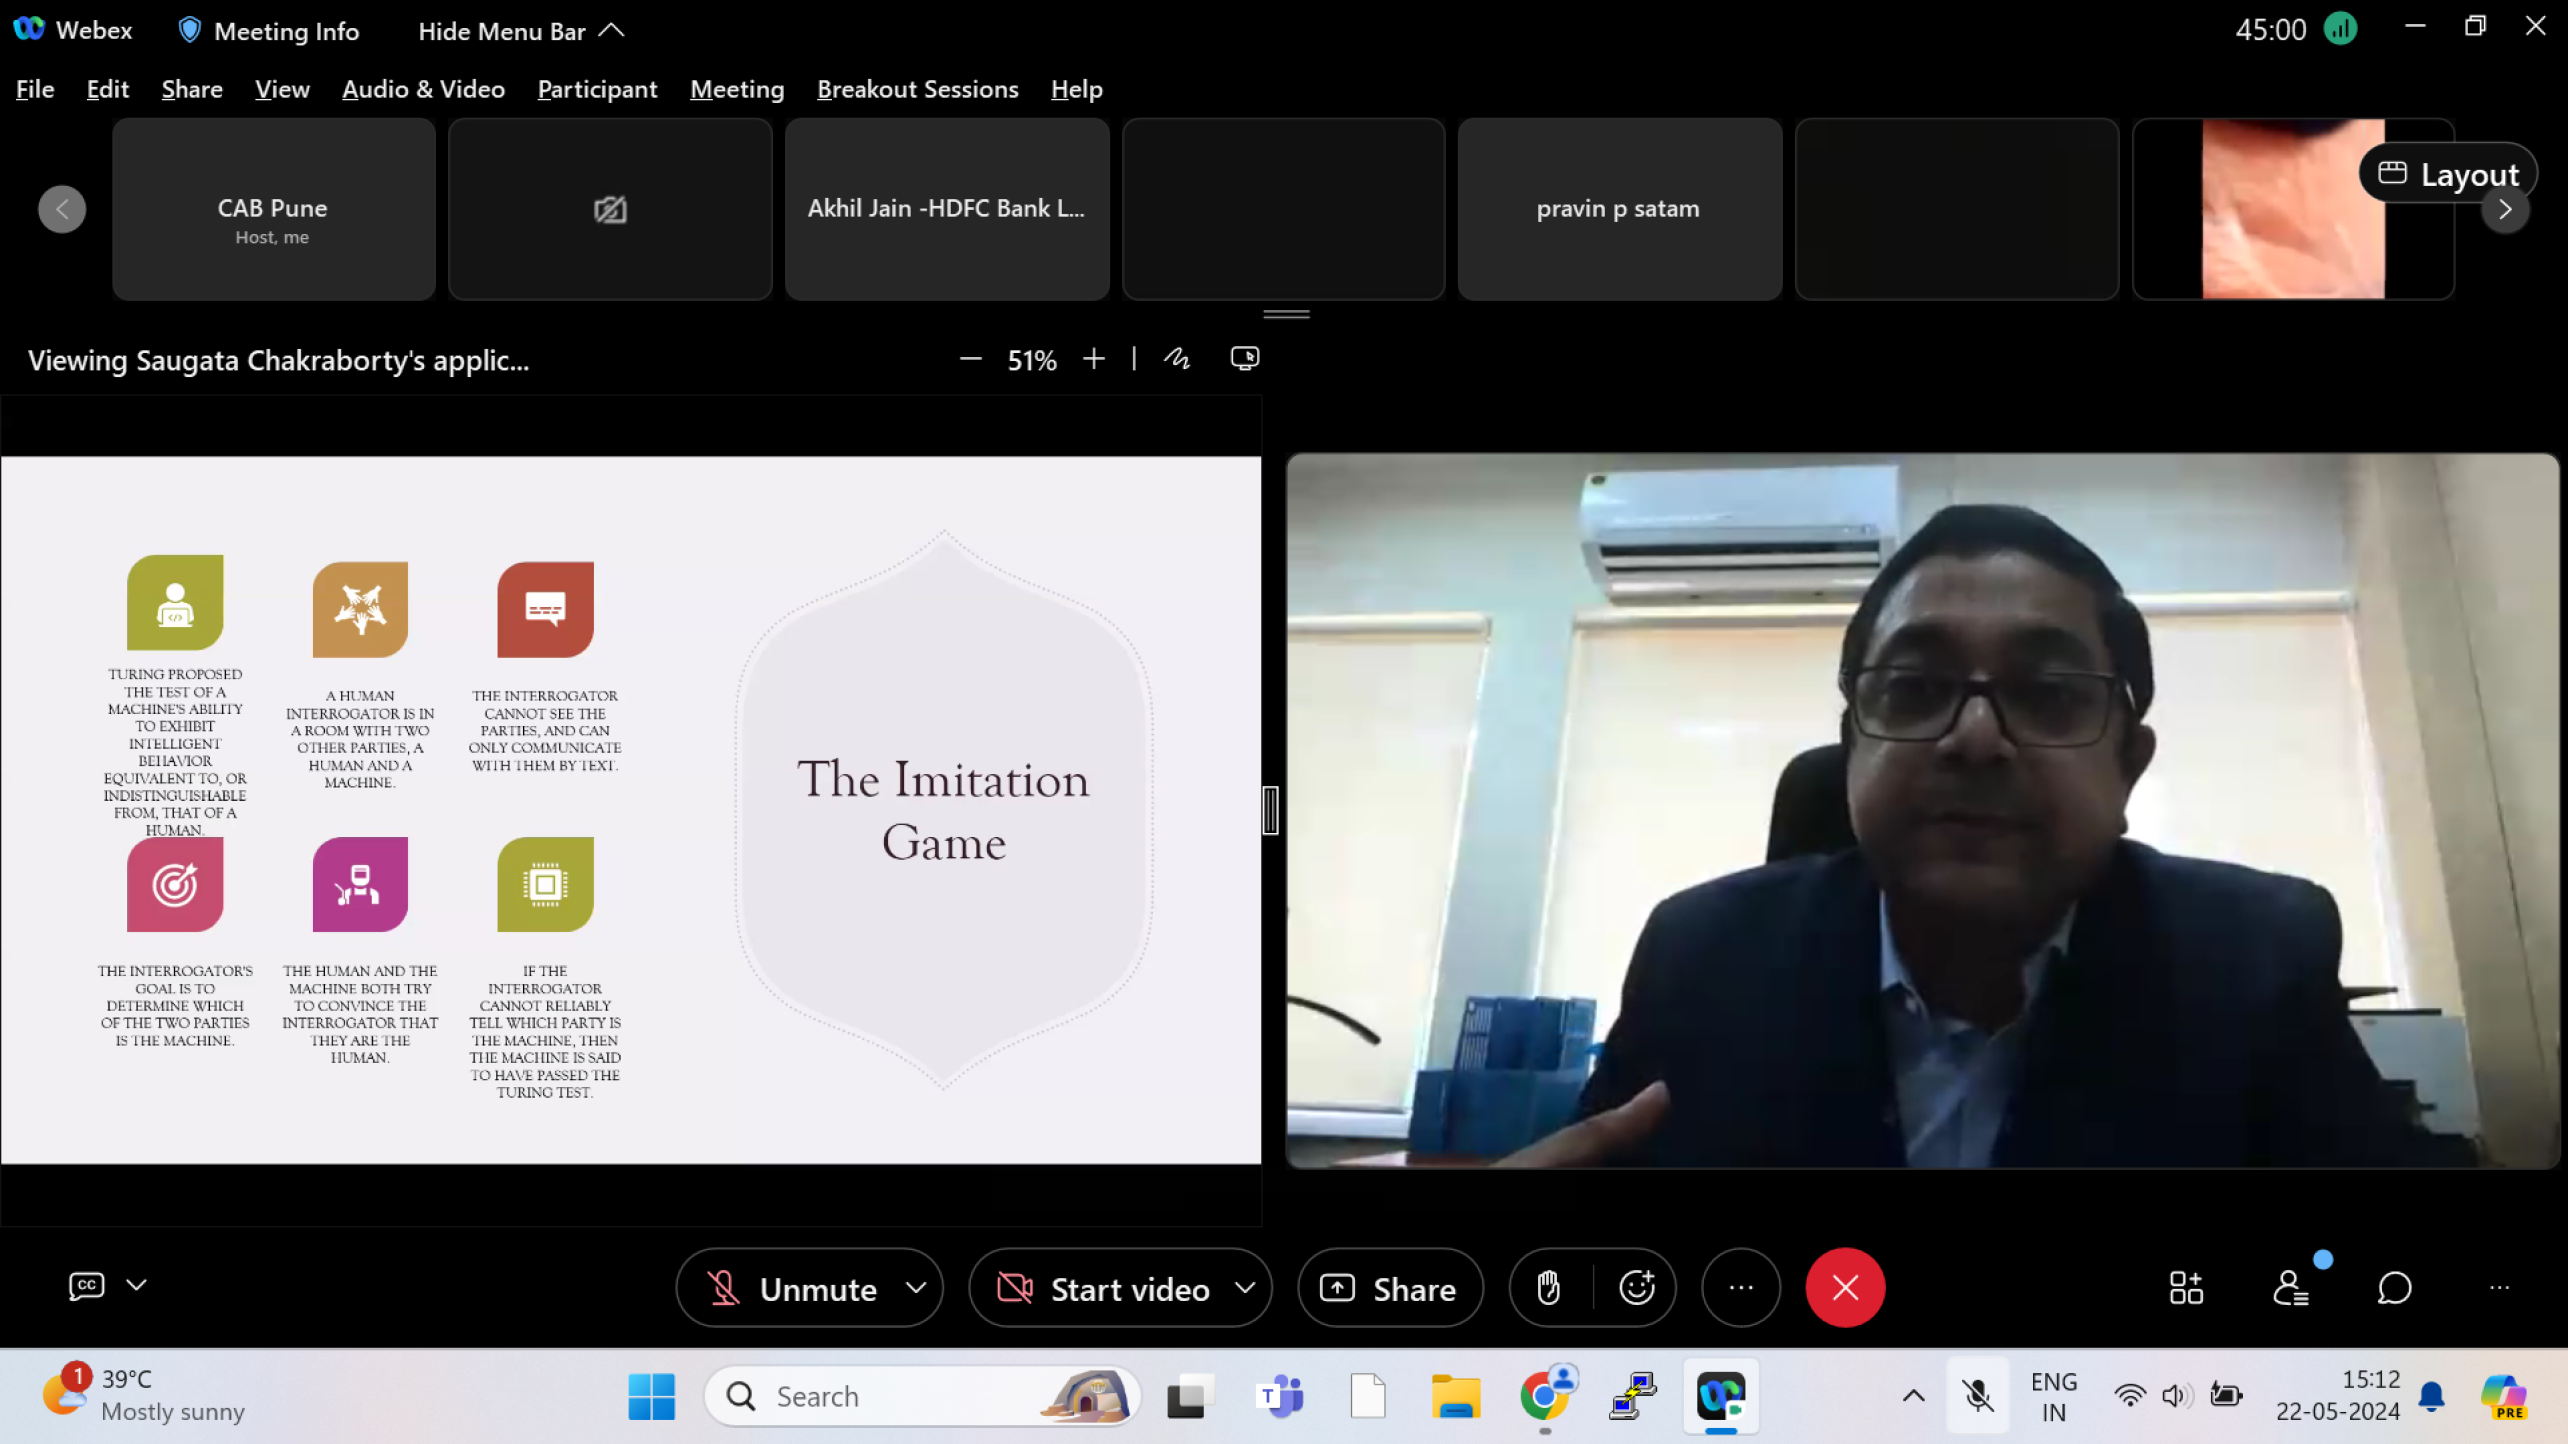This screenshot has width=2568, height=1444.
Task: Click the apps icon in bottom bar
Action: [x=2186, y=1288]
